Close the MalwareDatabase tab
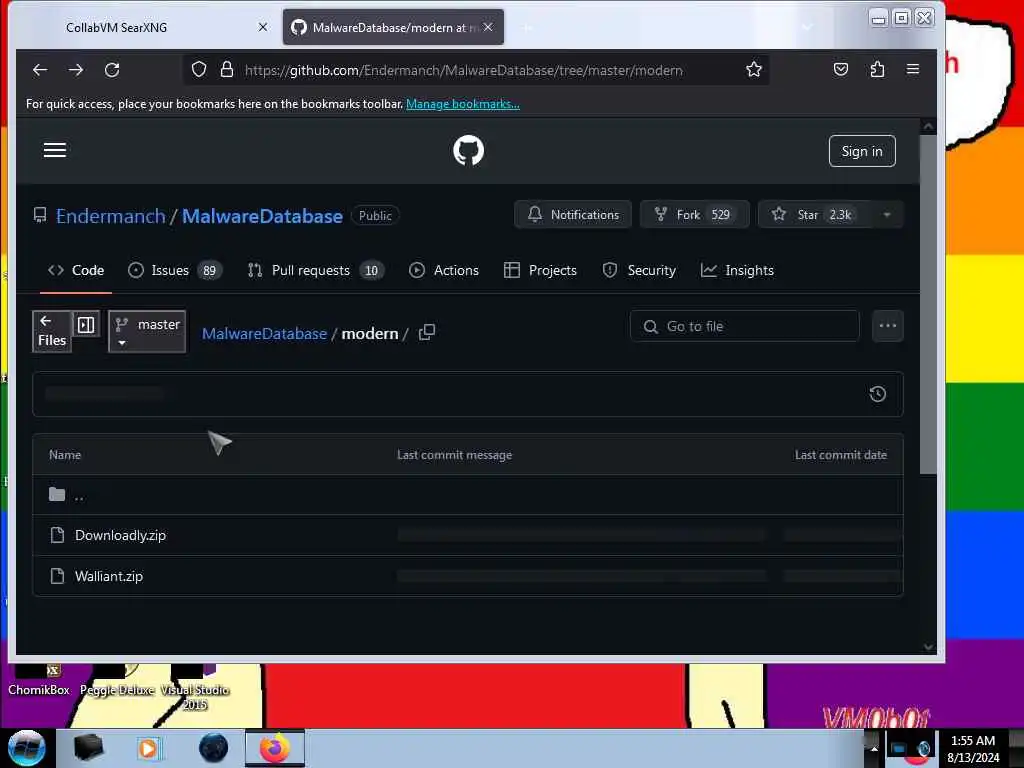 (x=488, y=27)
